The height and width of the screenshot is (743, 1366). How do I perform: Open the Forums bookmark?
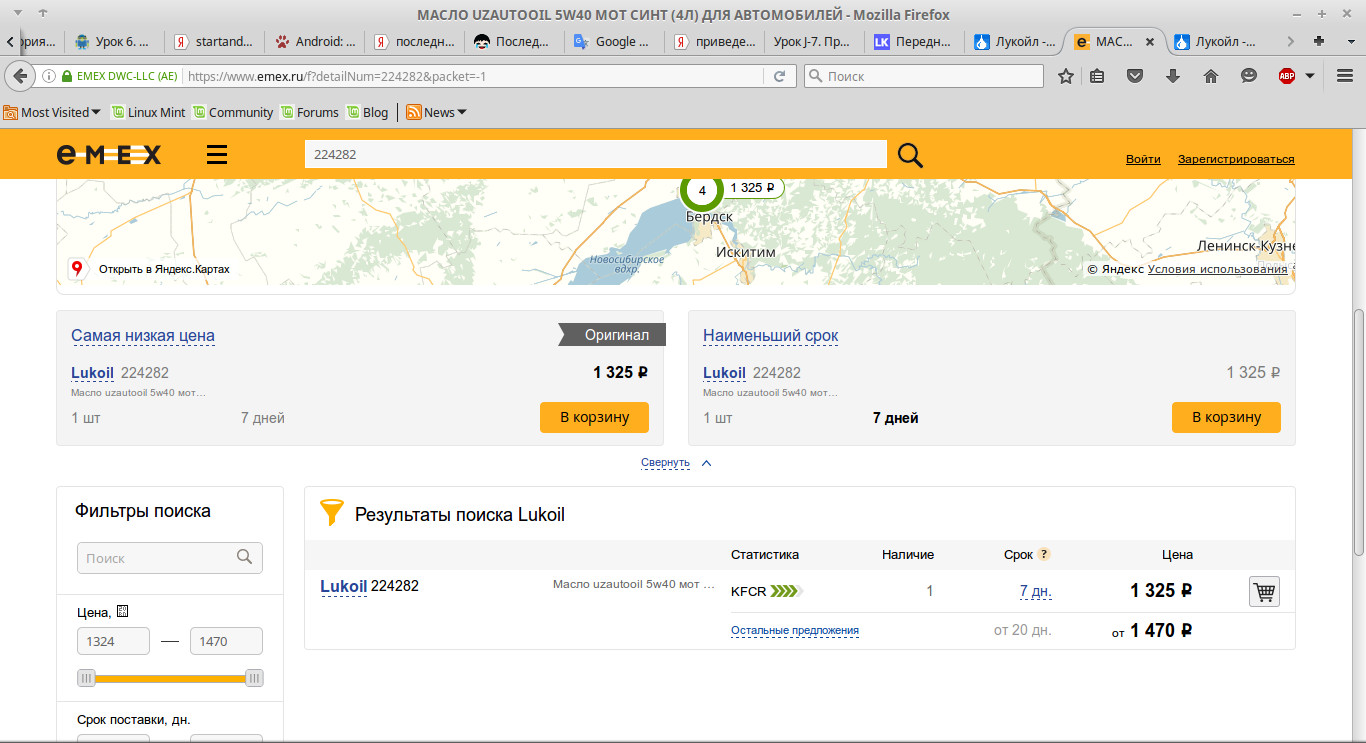tap(310, 112)
